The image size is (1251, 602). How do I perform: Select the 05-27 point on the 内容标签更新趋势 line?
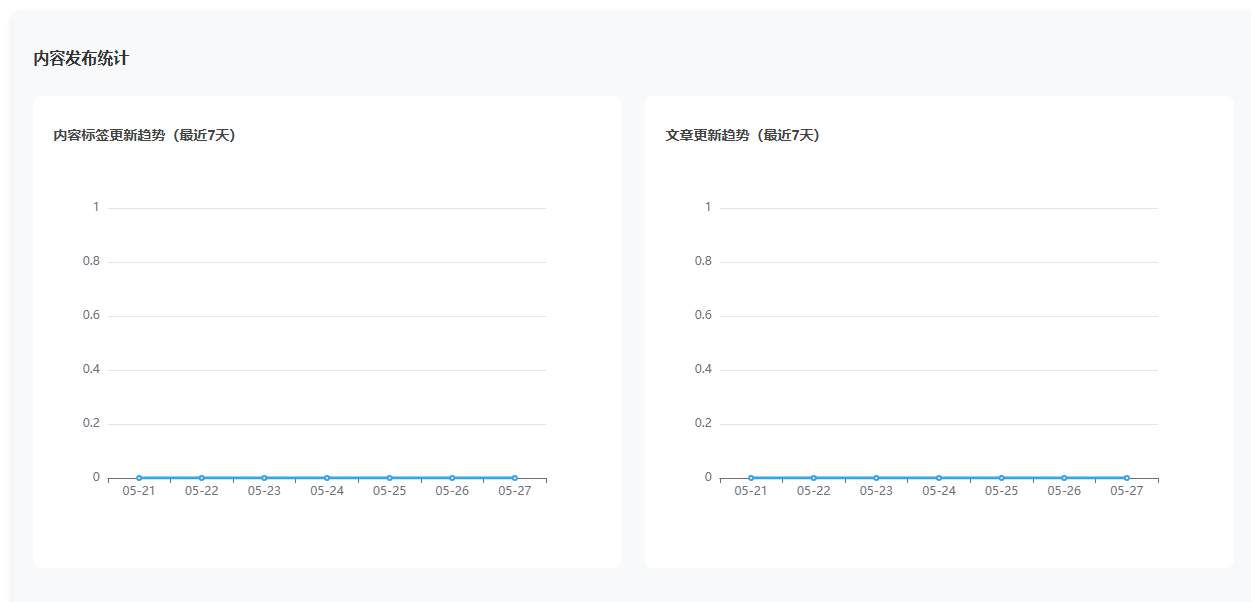coord(515,478)
